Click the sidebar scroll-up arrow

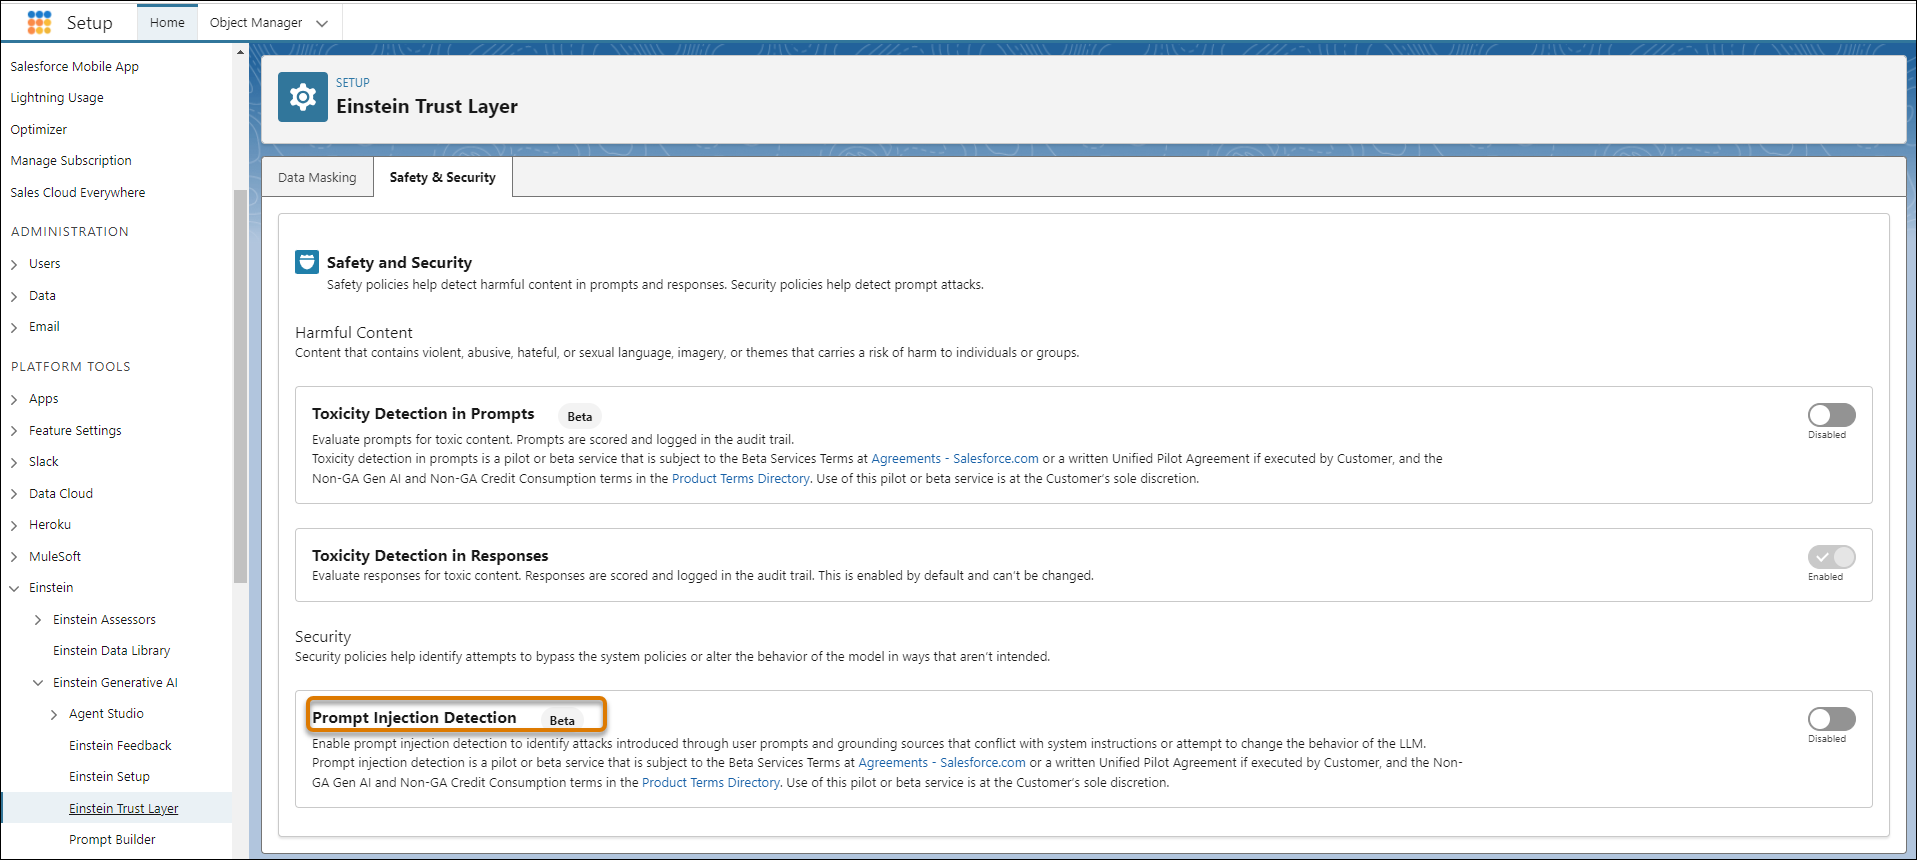point(240,52)
